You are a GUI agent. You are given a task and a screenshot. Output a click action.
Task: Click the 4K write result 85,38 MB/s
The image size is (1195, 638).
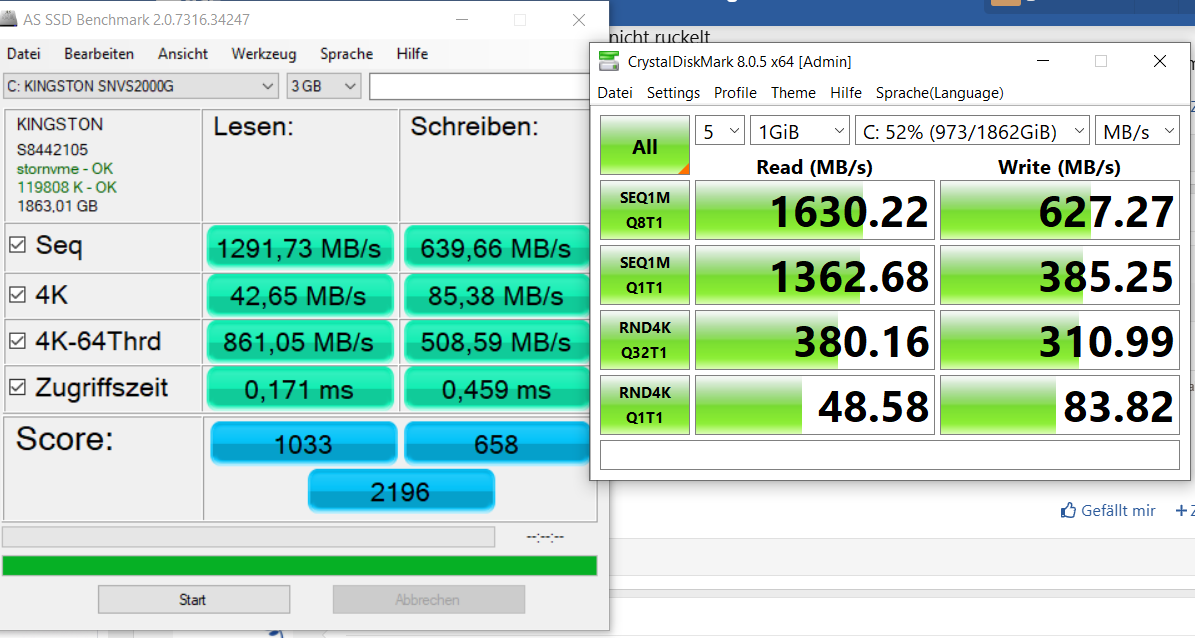click(x=496, y=295)
